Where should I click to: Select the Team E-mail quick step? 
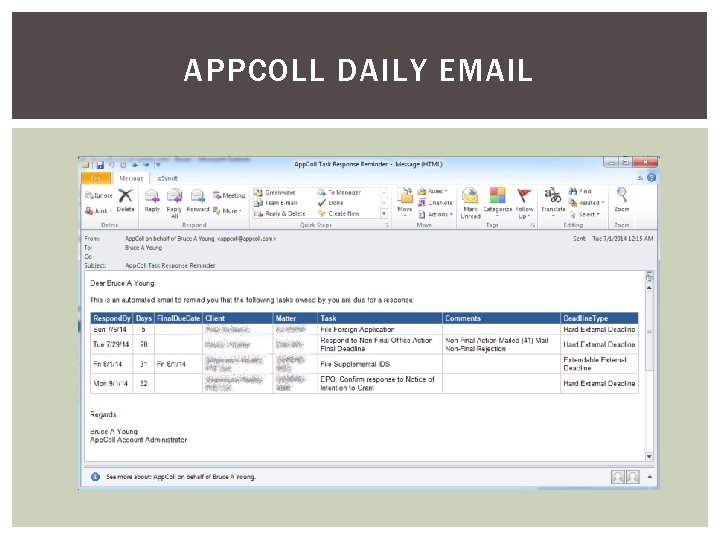[x=276, y=202]
